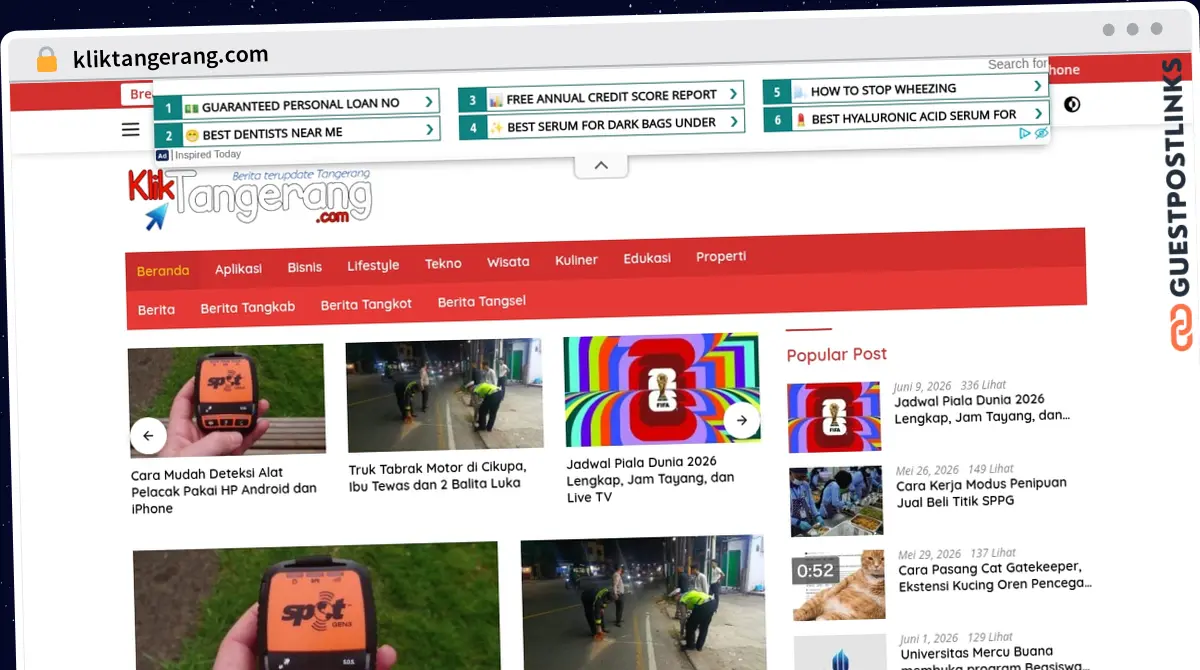Click the kliktangerang.com address text

170,57
